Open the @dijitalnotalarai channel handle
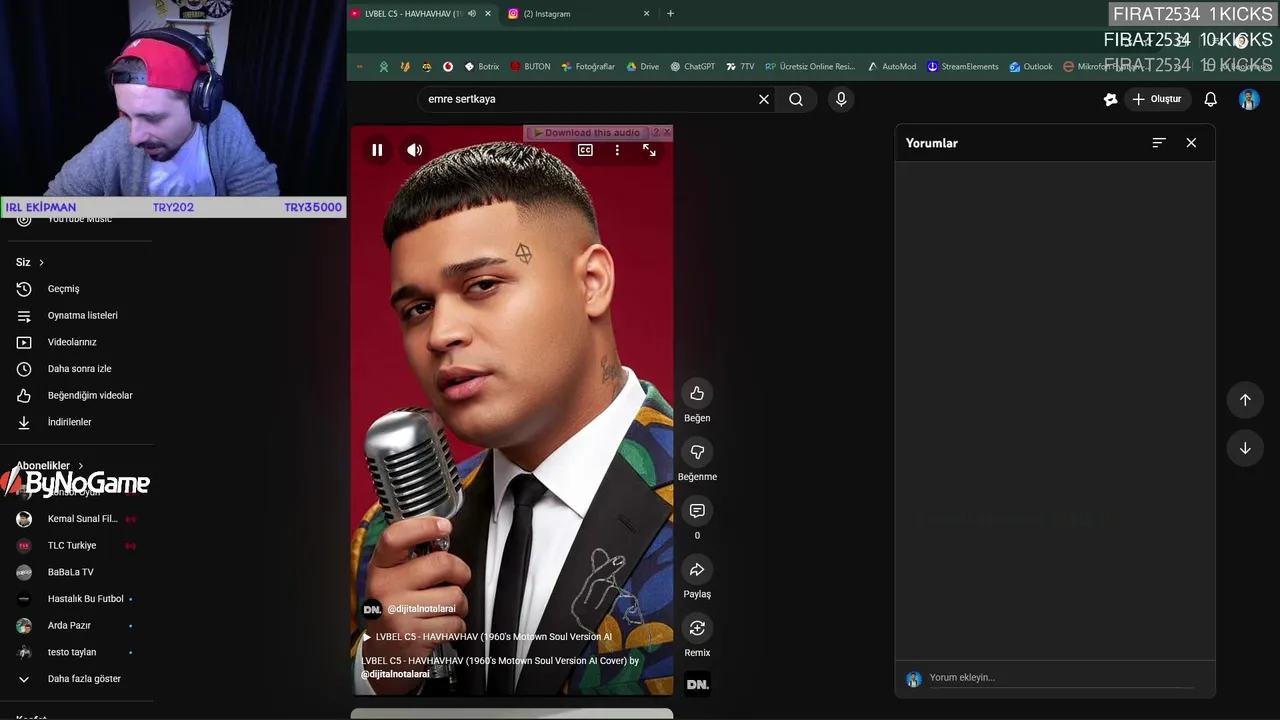The image size is (1280, 720). 421,609
